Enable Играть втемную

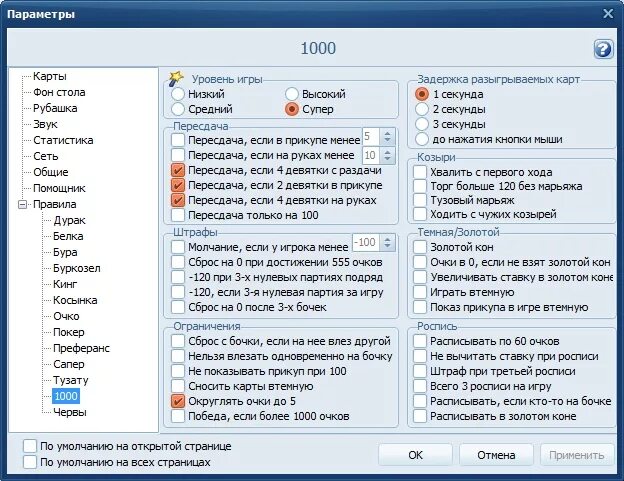coord(420,292)
